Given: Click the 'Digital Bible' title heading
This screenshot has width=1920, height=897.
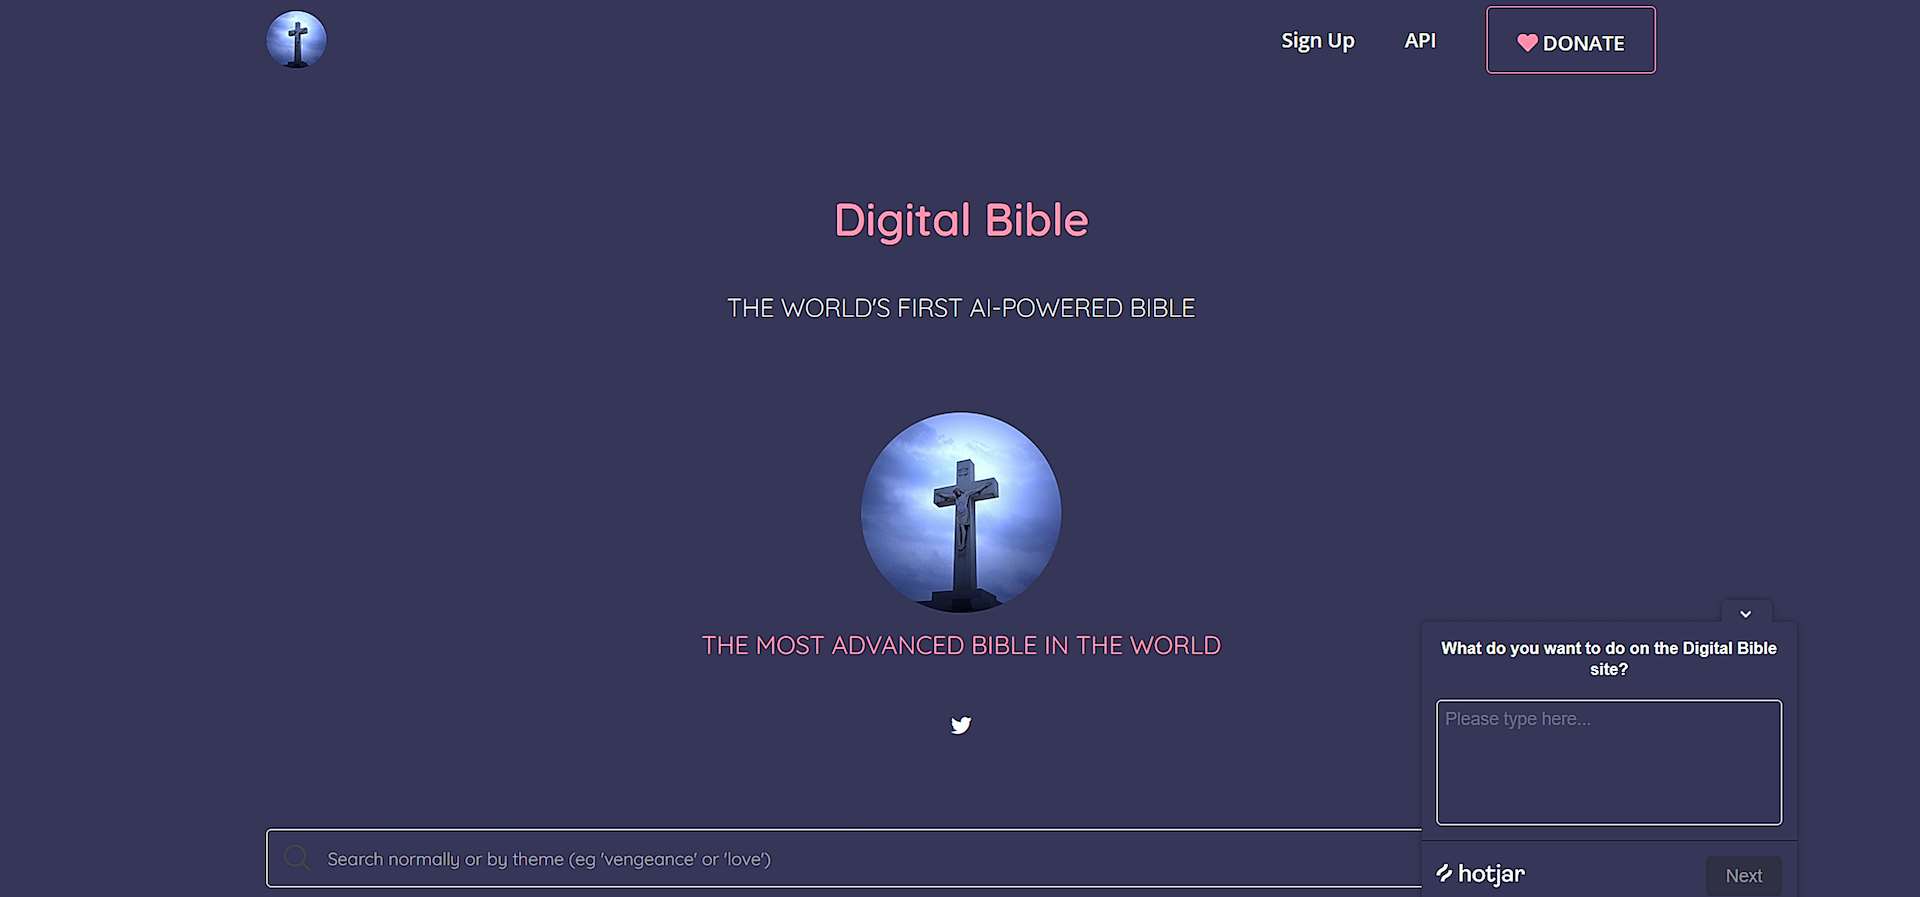Looking at the screenshot, I should (961, 221).
